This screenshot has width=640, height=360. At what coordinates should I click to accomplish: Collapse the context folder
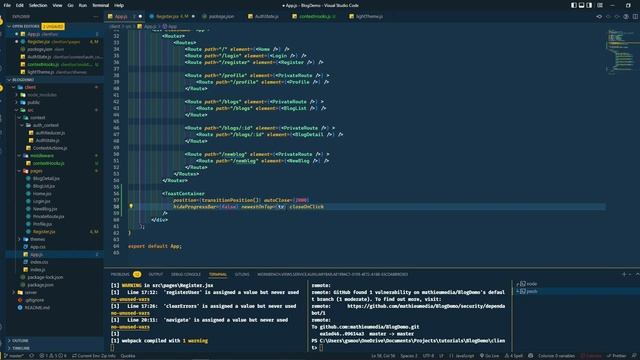click(x=38, y=118)
